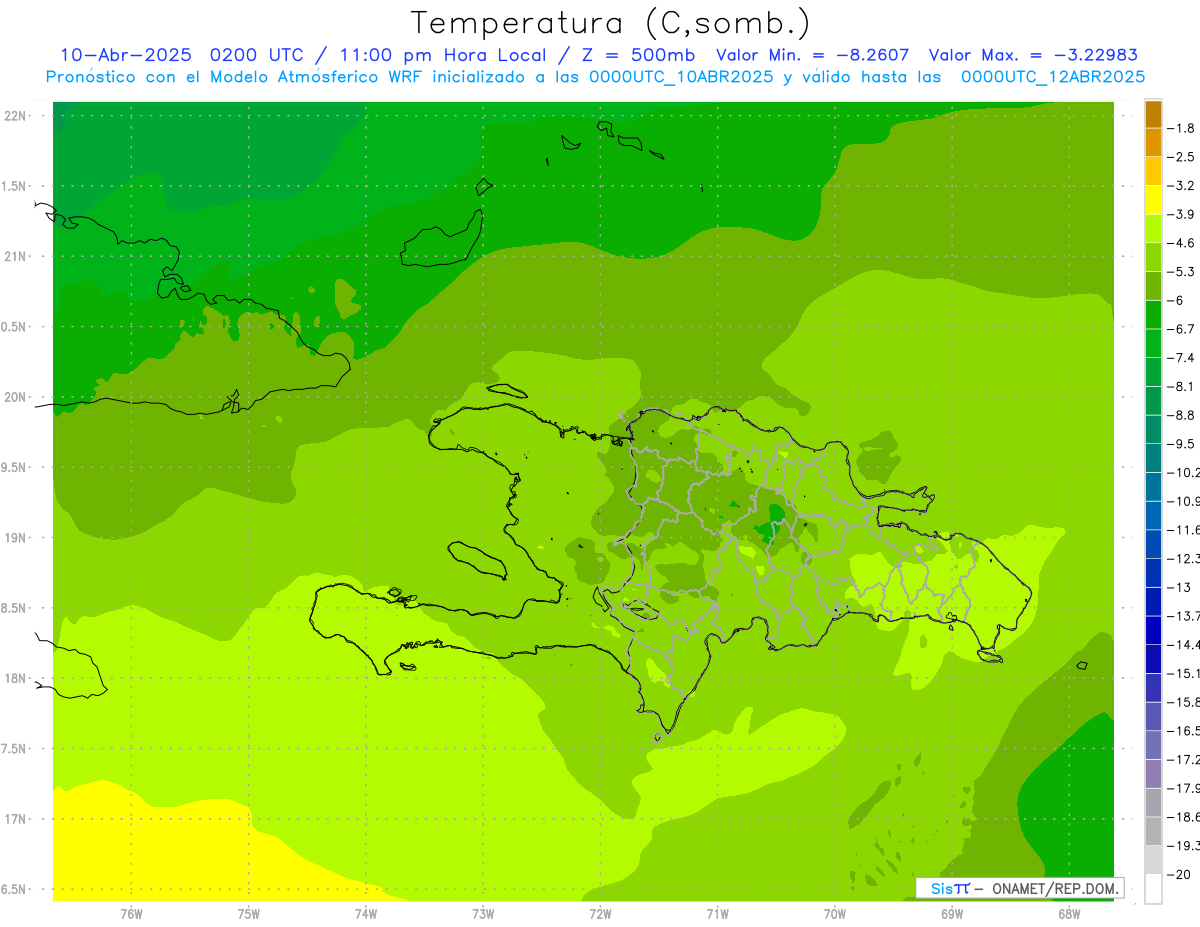
Task: Click the "17N" latitude label
Action: 16,819
